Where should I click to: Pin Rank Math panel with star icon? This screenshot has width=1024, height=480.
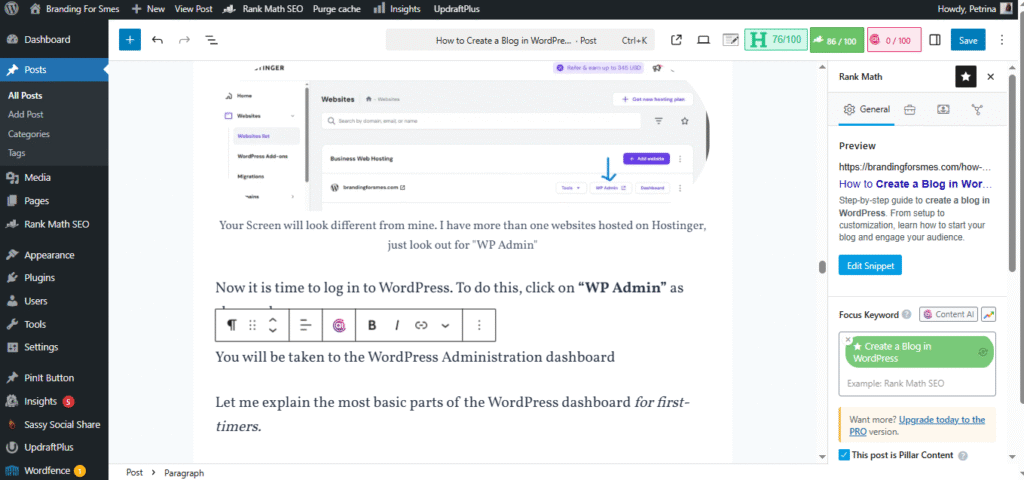(x=965, y=76)
